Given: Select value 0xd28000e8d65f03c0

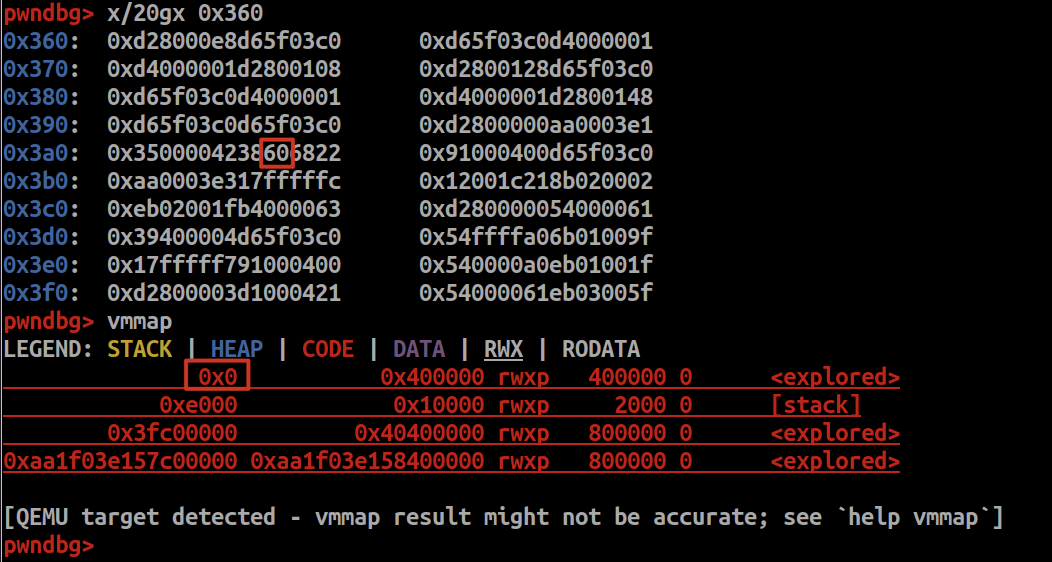Looking at the screenshot, I should click(224, 42).
